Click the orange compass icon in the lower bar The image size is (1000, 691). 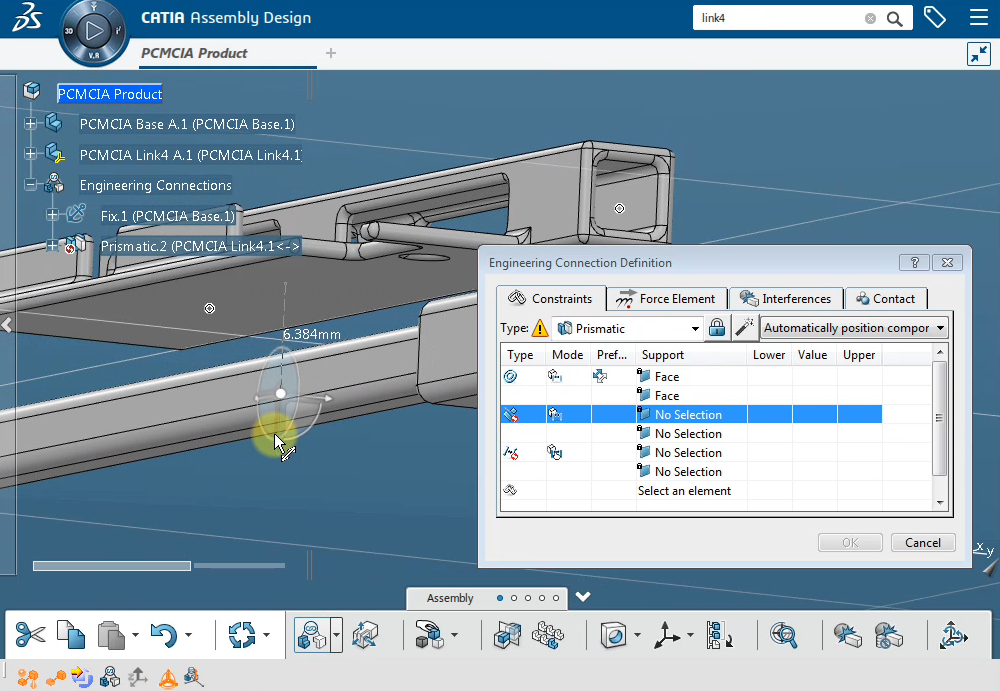click(168, 678)
